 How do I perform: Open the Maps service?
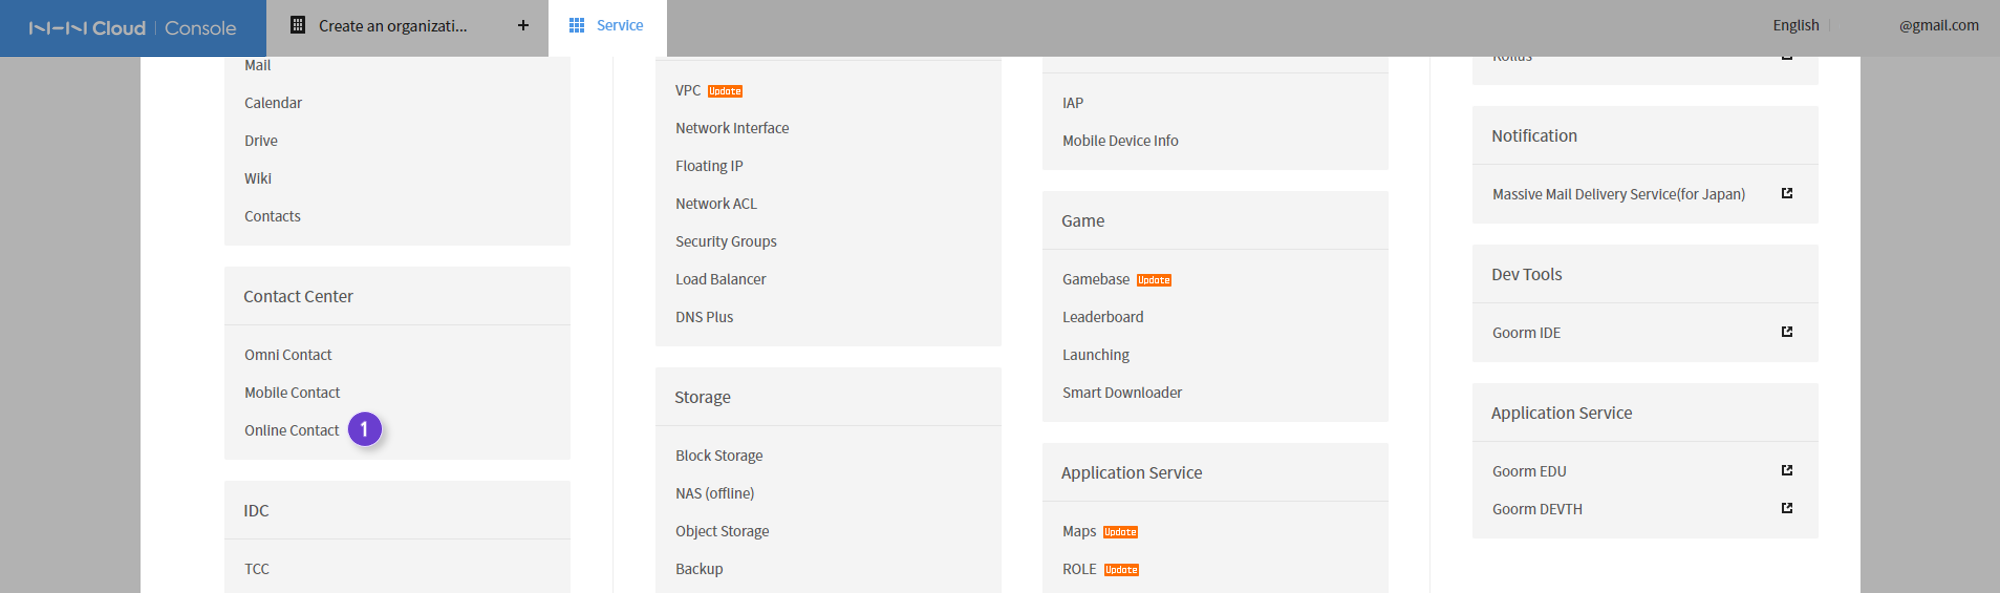click(x=1079, y=532)
